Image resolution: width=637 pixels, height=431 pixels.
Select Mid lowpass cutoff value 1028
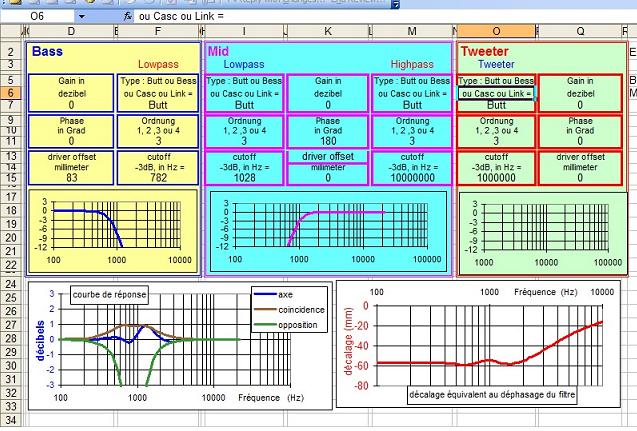(x=245, y=178)
